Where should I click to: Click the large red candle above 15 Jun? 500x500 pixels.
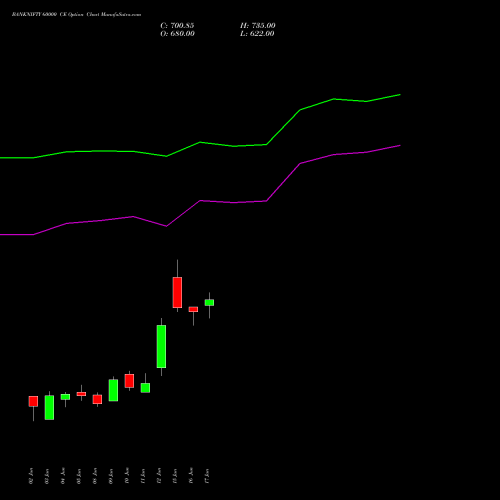pyautogui.click(x=177, y=292)
